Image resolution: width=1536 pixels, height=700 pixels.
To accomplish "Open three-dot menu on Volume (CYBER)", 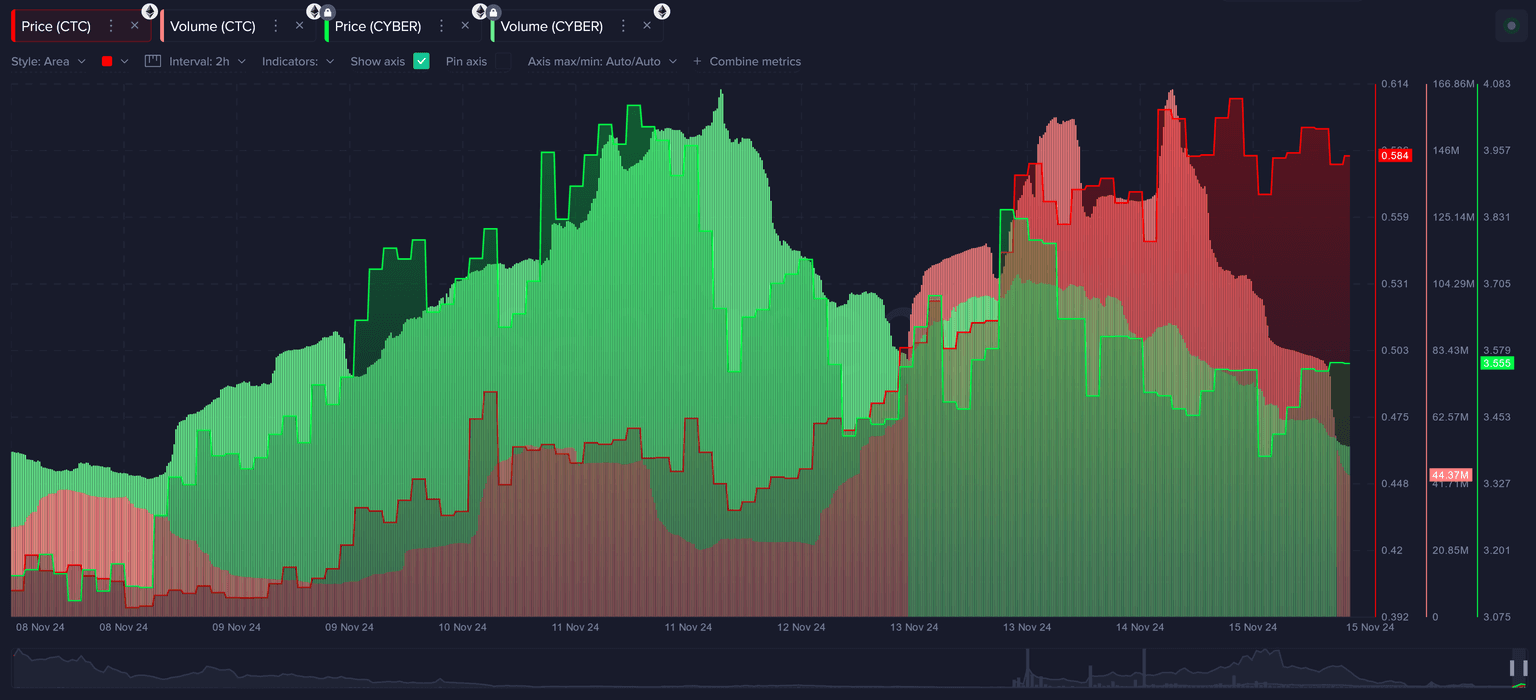I will pos(623,26).
